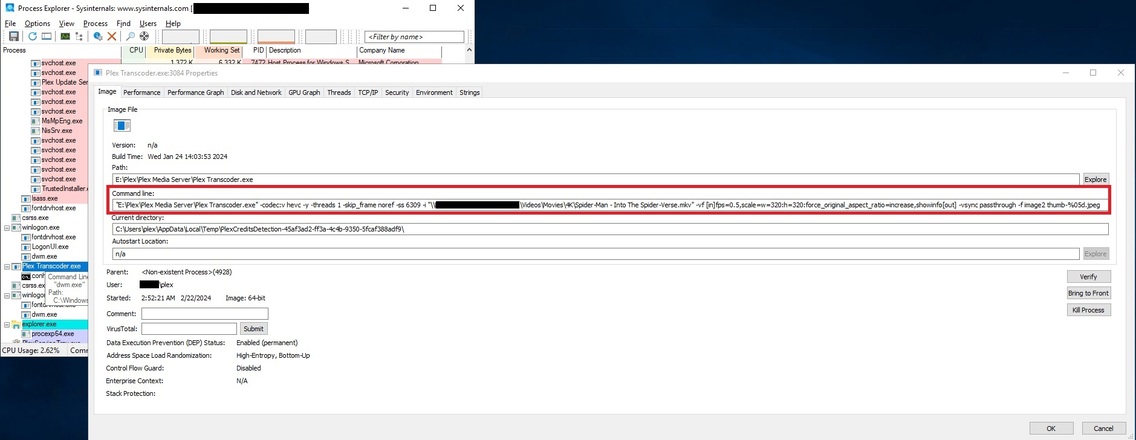Open the Process menu
This screenshot has width=1136, height=440.
96,23
